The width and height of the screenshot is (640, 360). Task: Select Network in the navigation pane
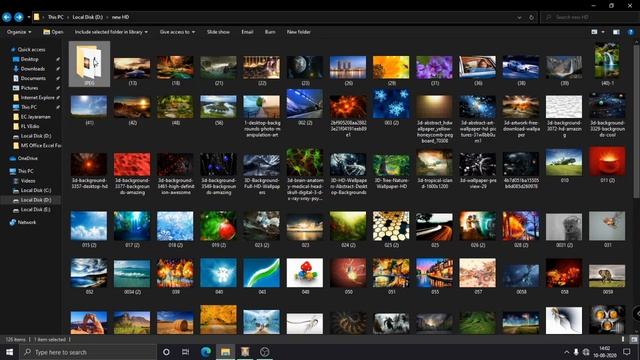[27, 222]
